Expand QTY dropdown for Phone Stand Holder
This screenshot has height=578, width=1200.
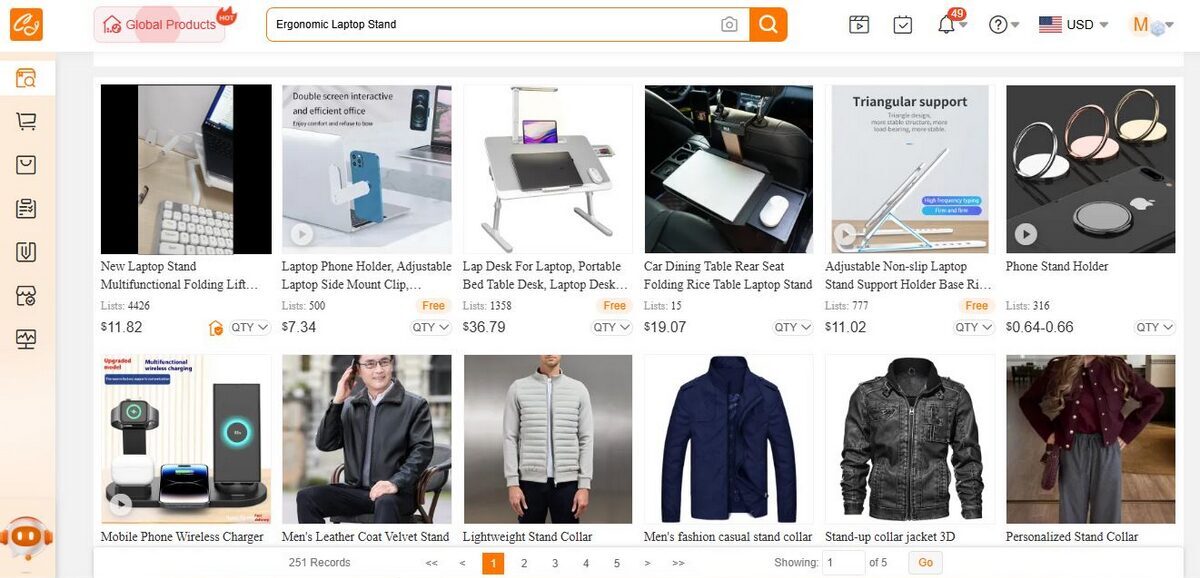[1154, 327]
